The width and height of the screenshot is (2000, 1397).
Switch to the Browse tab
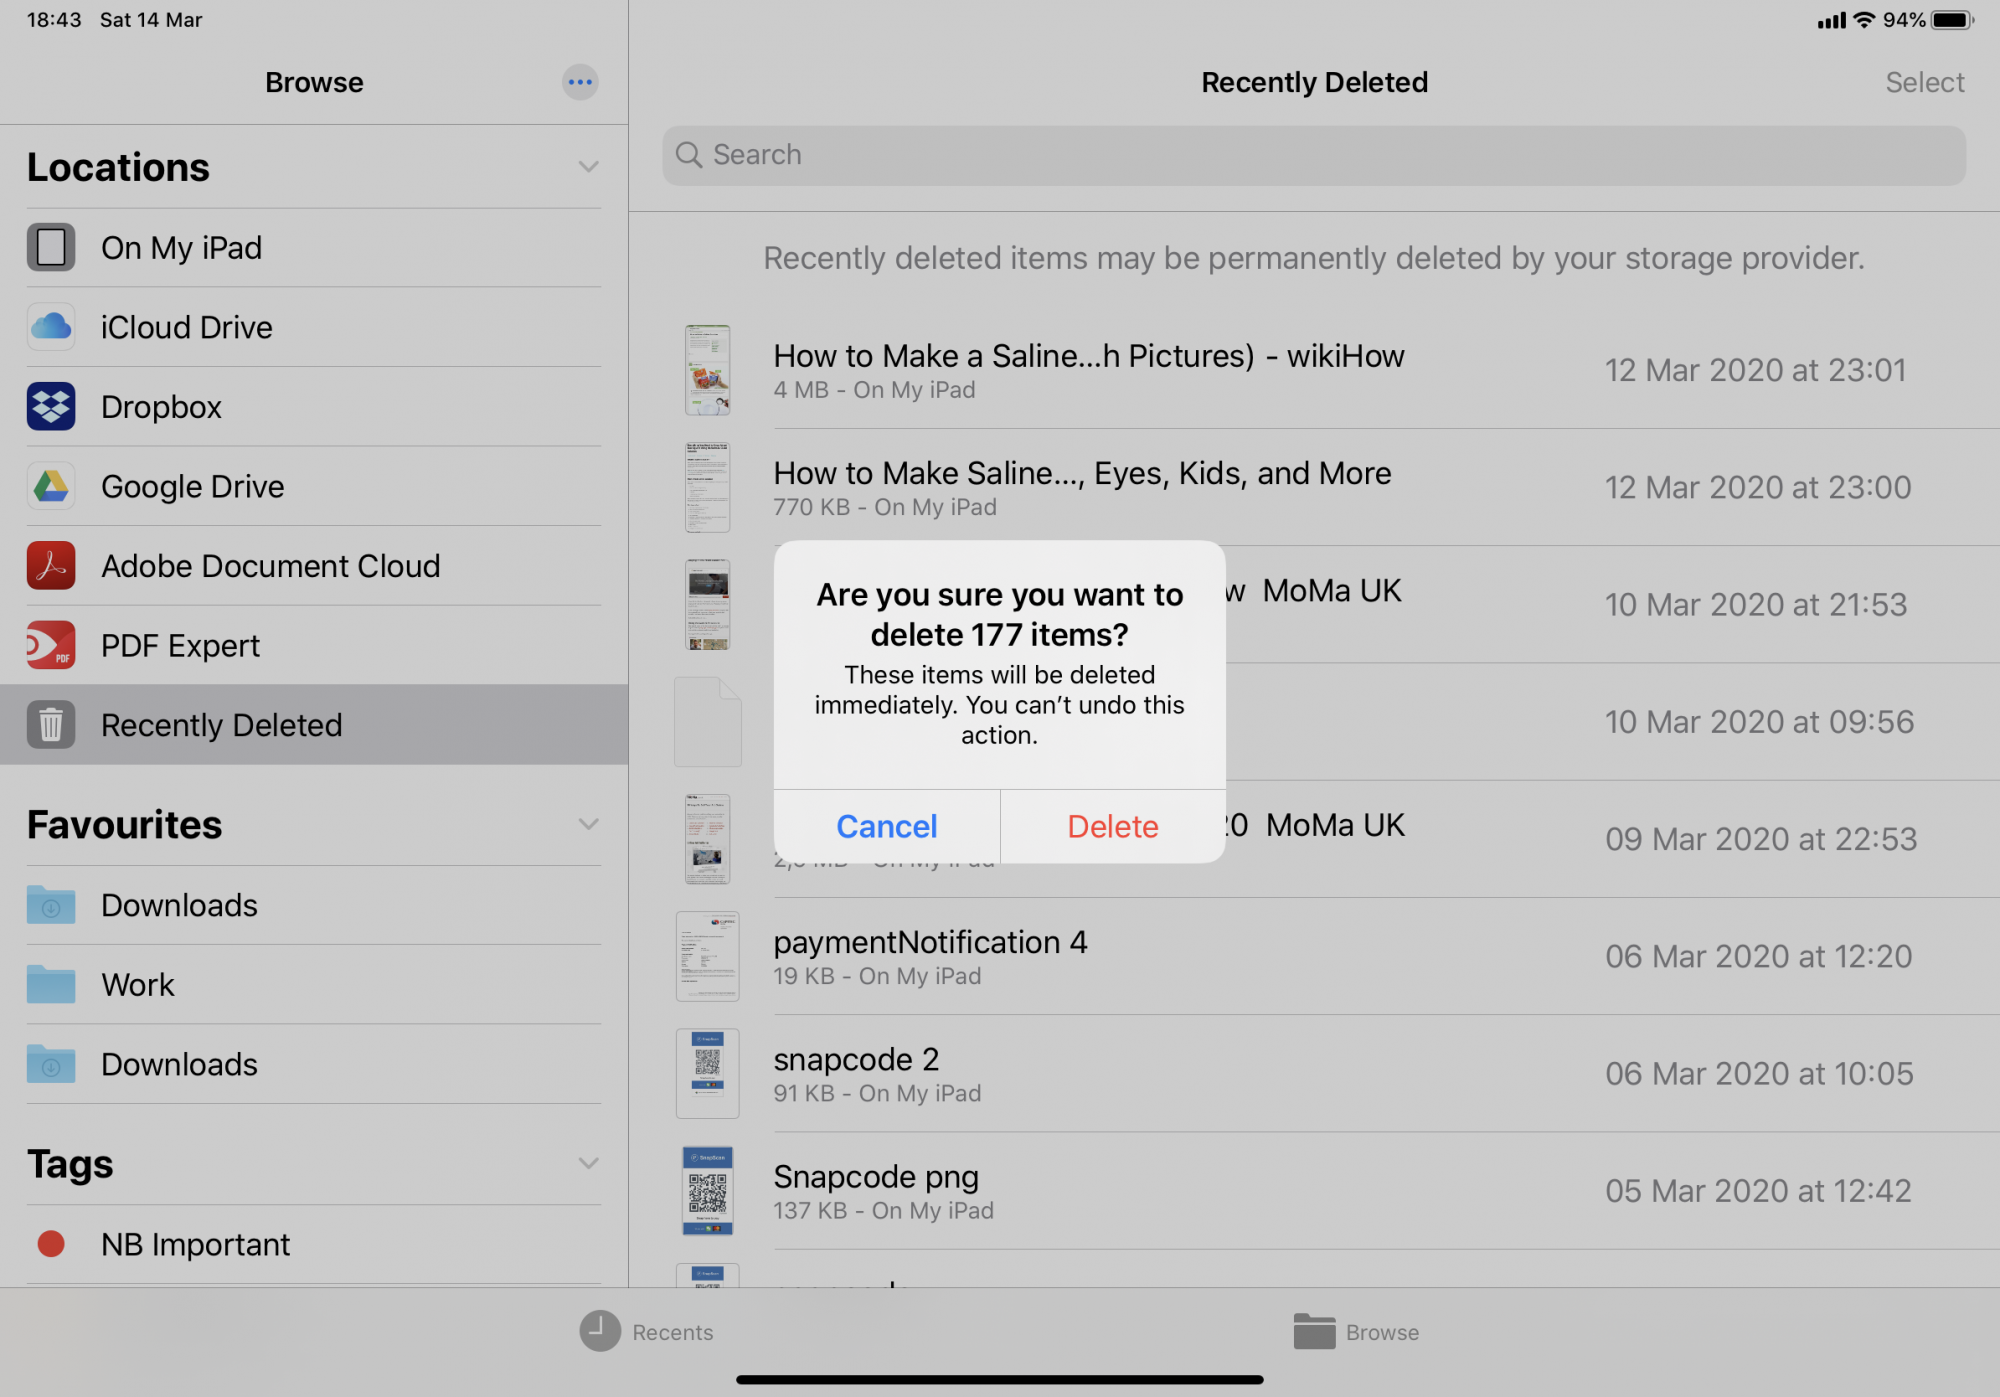pos(1356,1331)
